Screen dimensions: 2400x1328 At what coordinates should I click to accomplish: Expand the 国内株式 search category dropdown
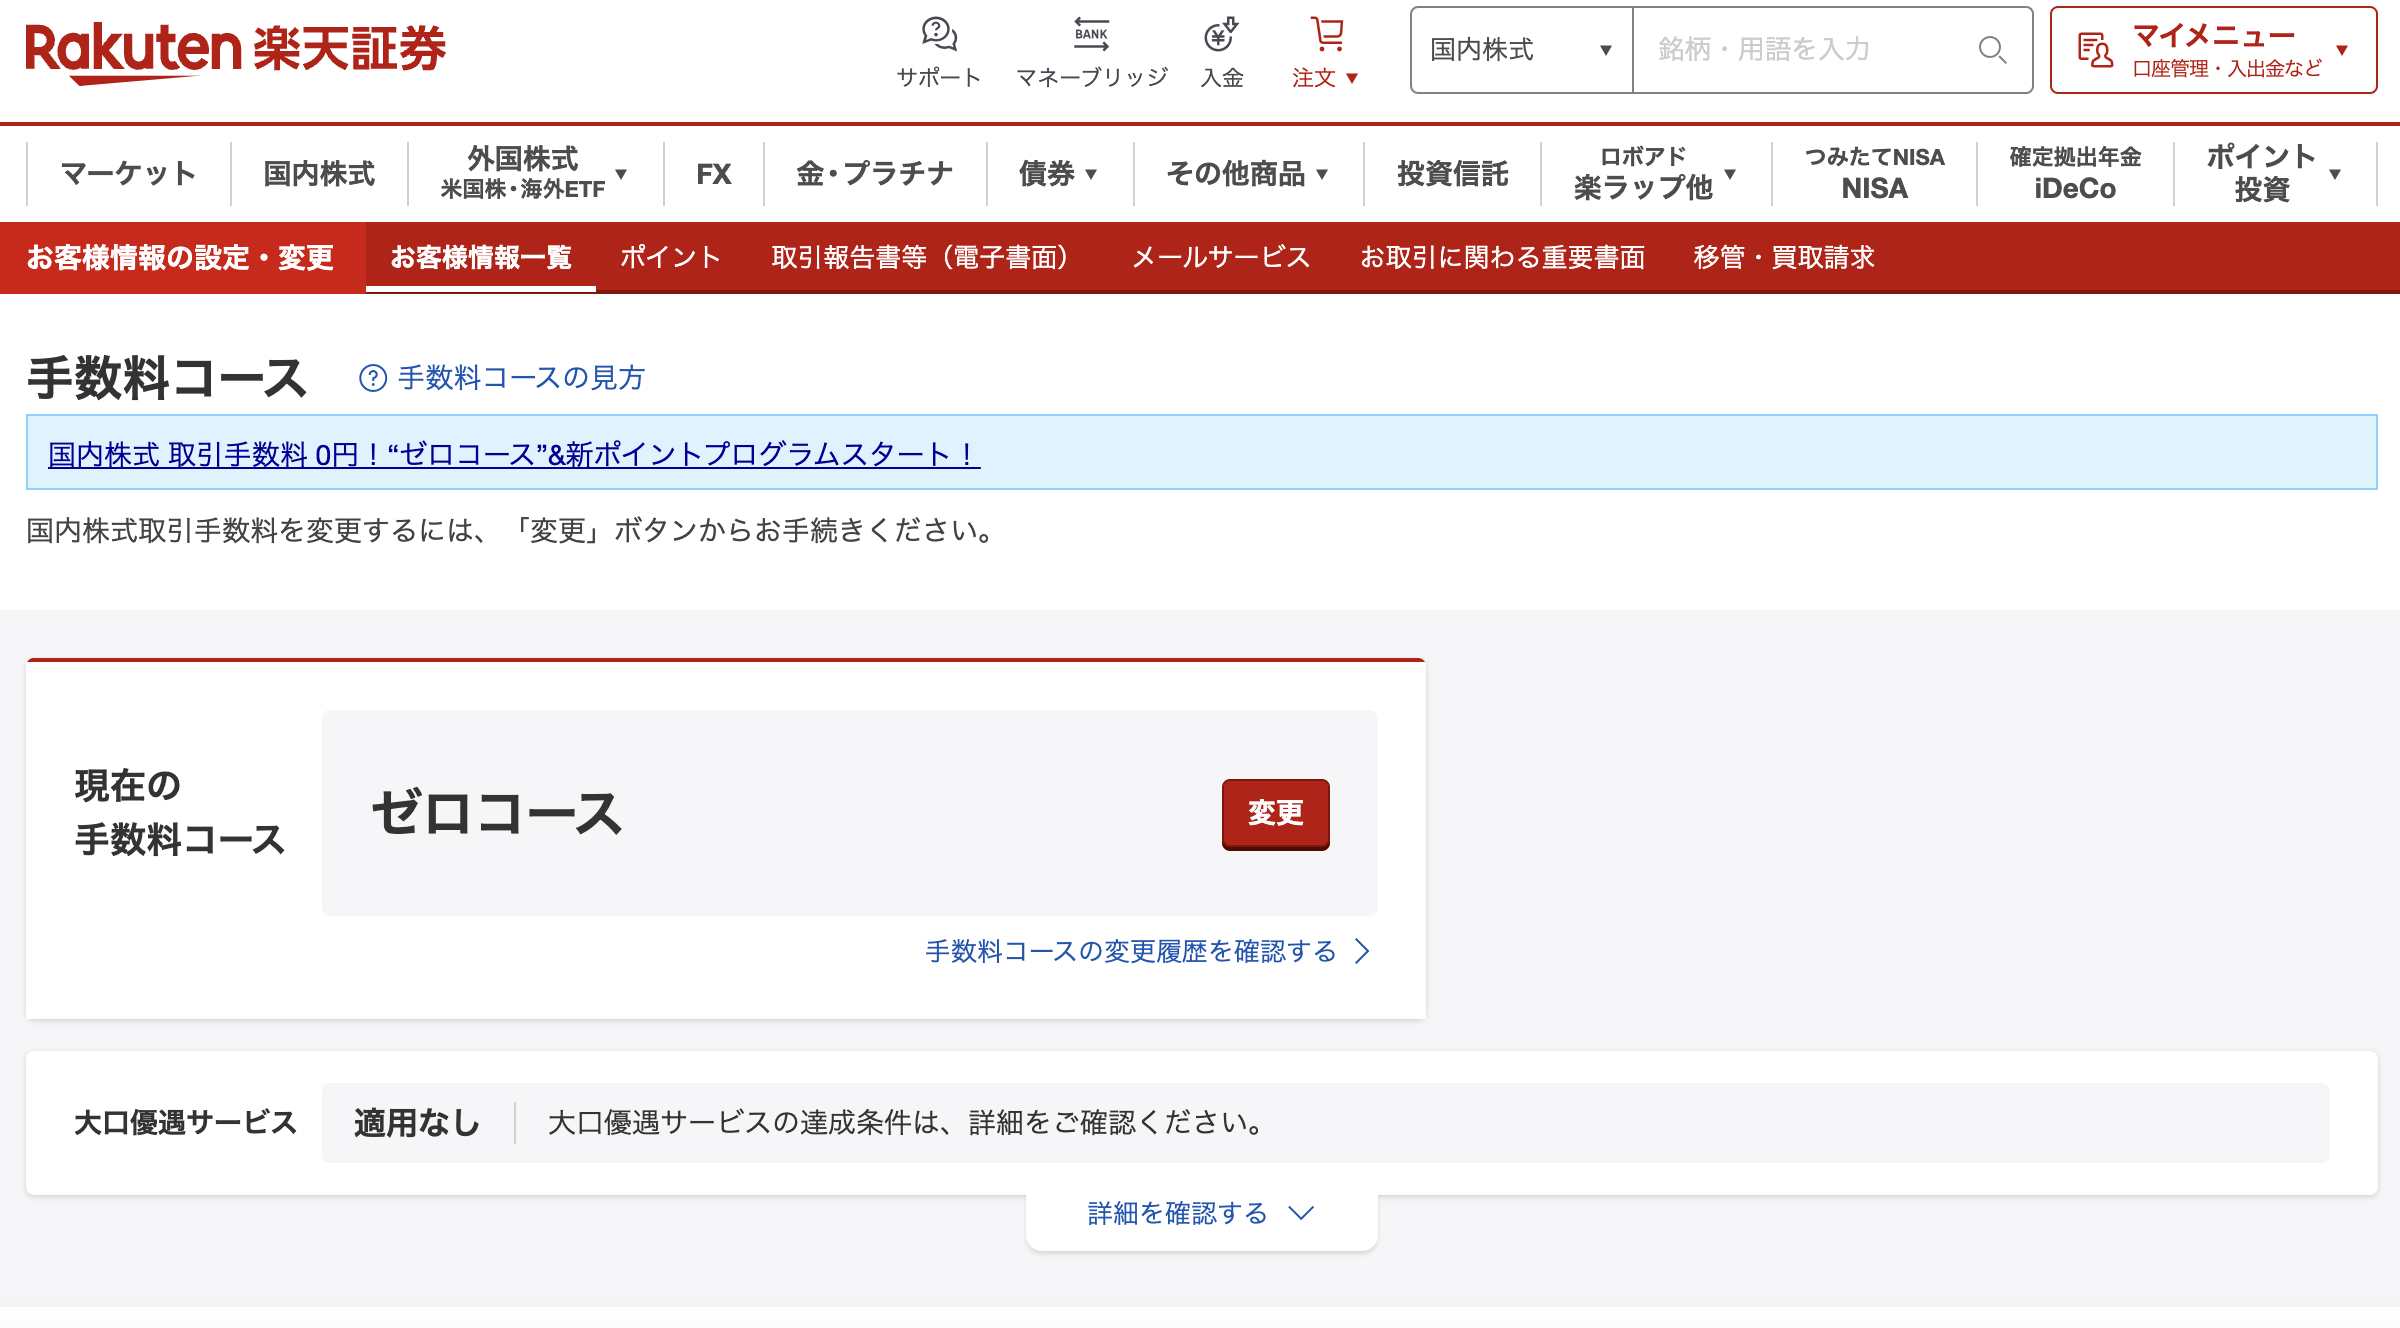point(1521,50)
